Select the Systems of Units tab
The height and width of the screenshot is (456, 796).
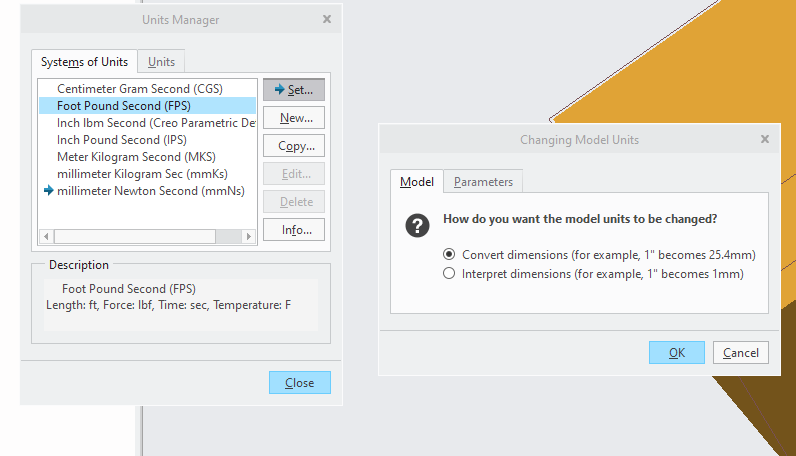tap(84, 61)
